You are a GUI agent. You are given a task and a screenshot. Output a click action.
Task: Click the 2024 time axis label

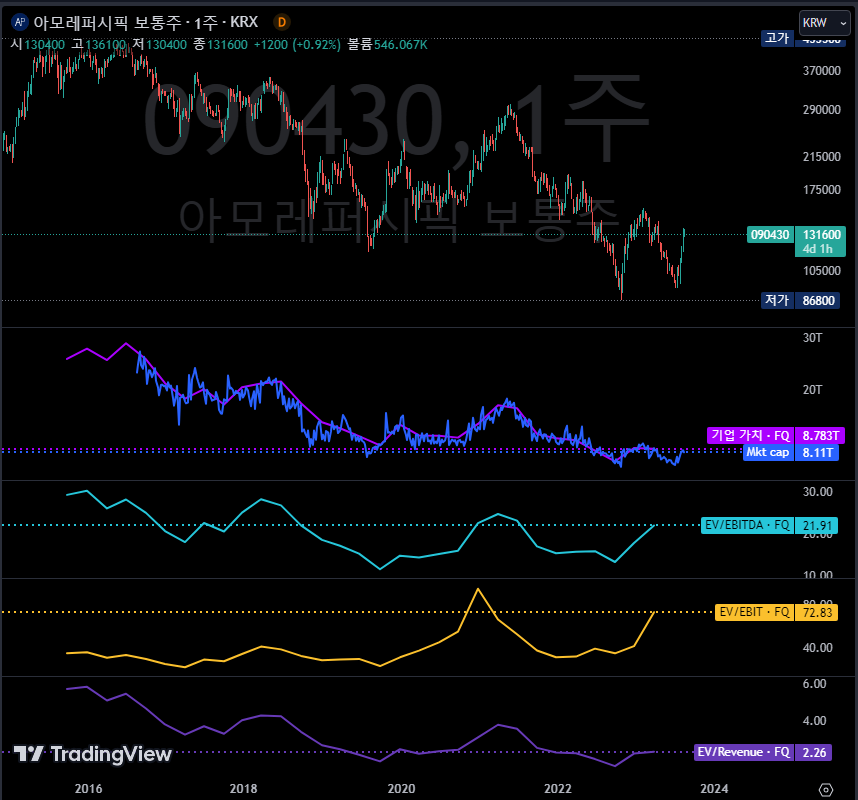coord(714,789)
